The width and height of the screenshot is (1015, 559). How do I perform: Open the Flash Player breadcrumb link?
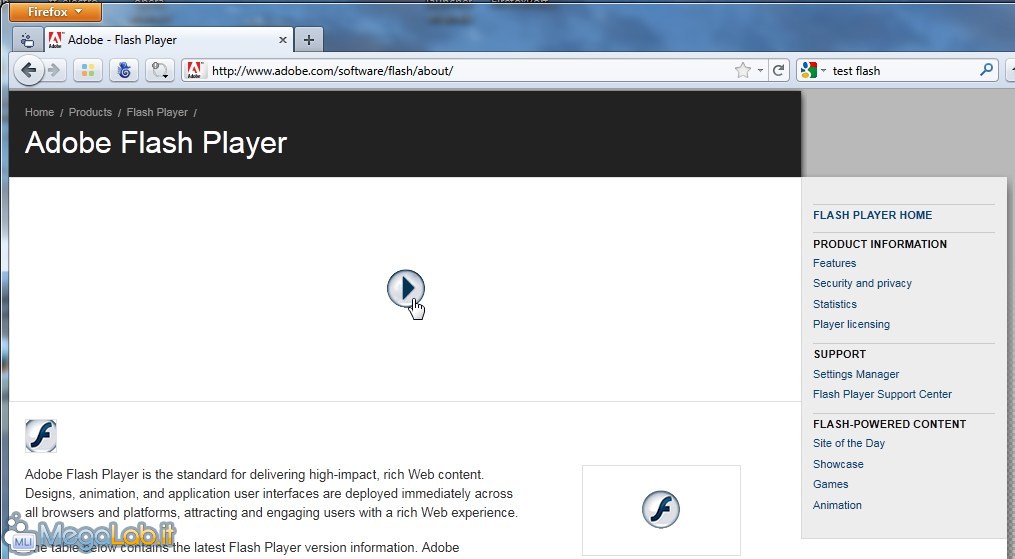pyautogui.click(x=157, y=112)
